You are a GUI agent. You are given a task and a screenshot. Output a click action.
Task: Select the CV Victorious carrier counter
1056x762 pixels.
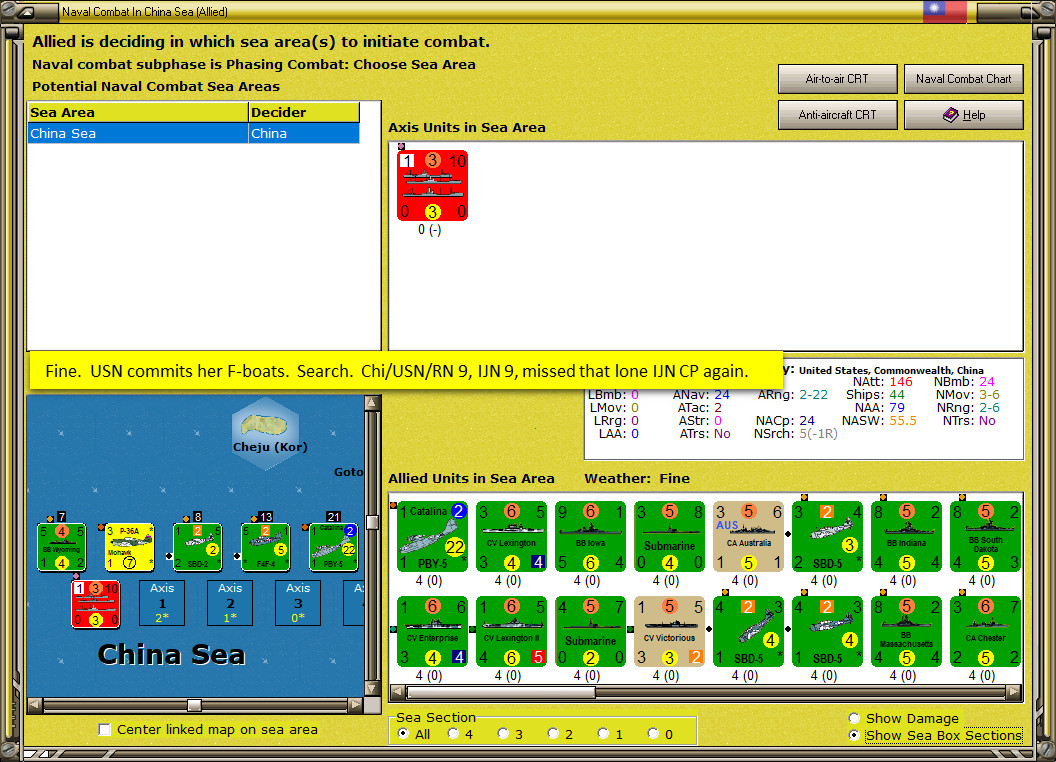(669, 631)
